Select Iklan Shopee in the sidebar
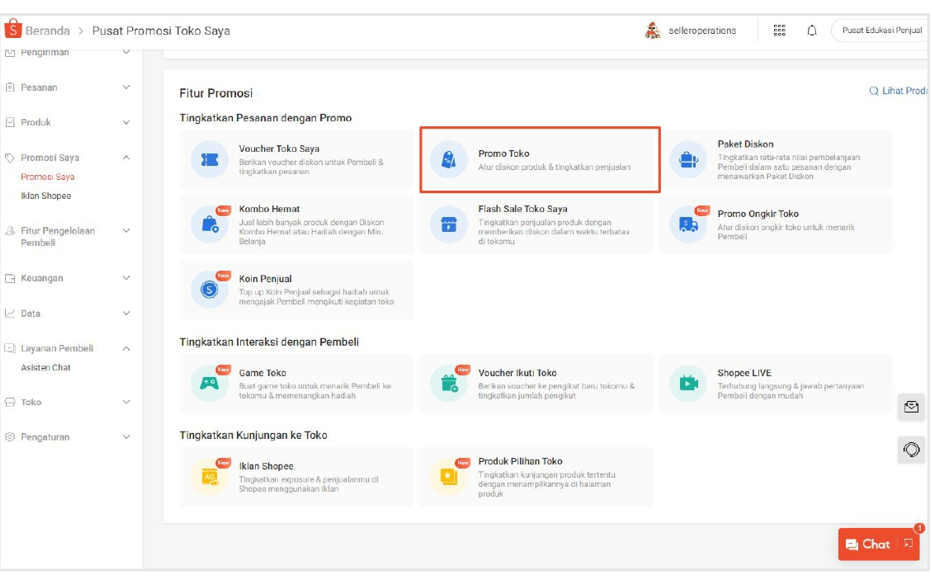Screen dimensions: 932x580 tap(46, 196)
